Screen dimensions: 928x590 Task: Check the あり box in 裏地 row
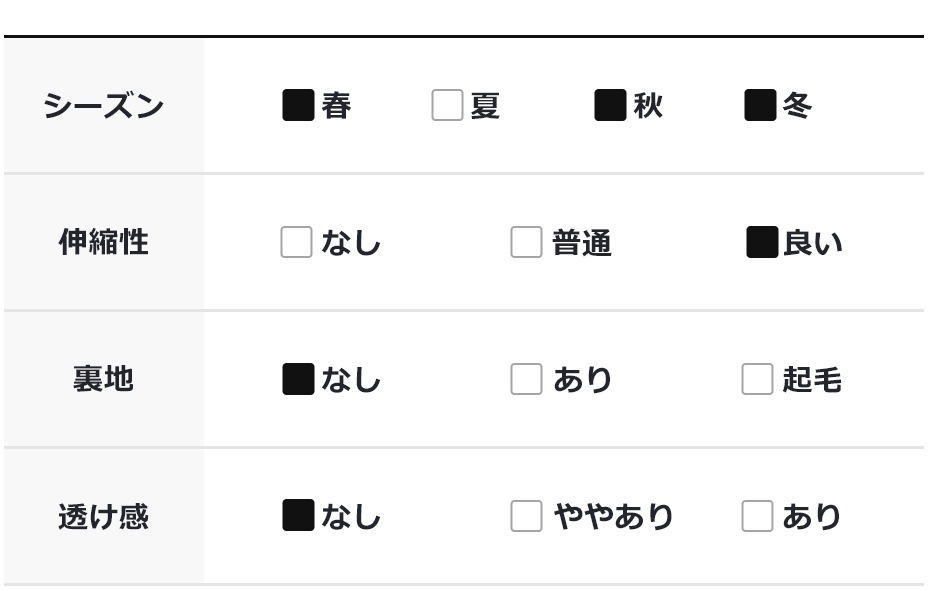click(x=526, y=380)
